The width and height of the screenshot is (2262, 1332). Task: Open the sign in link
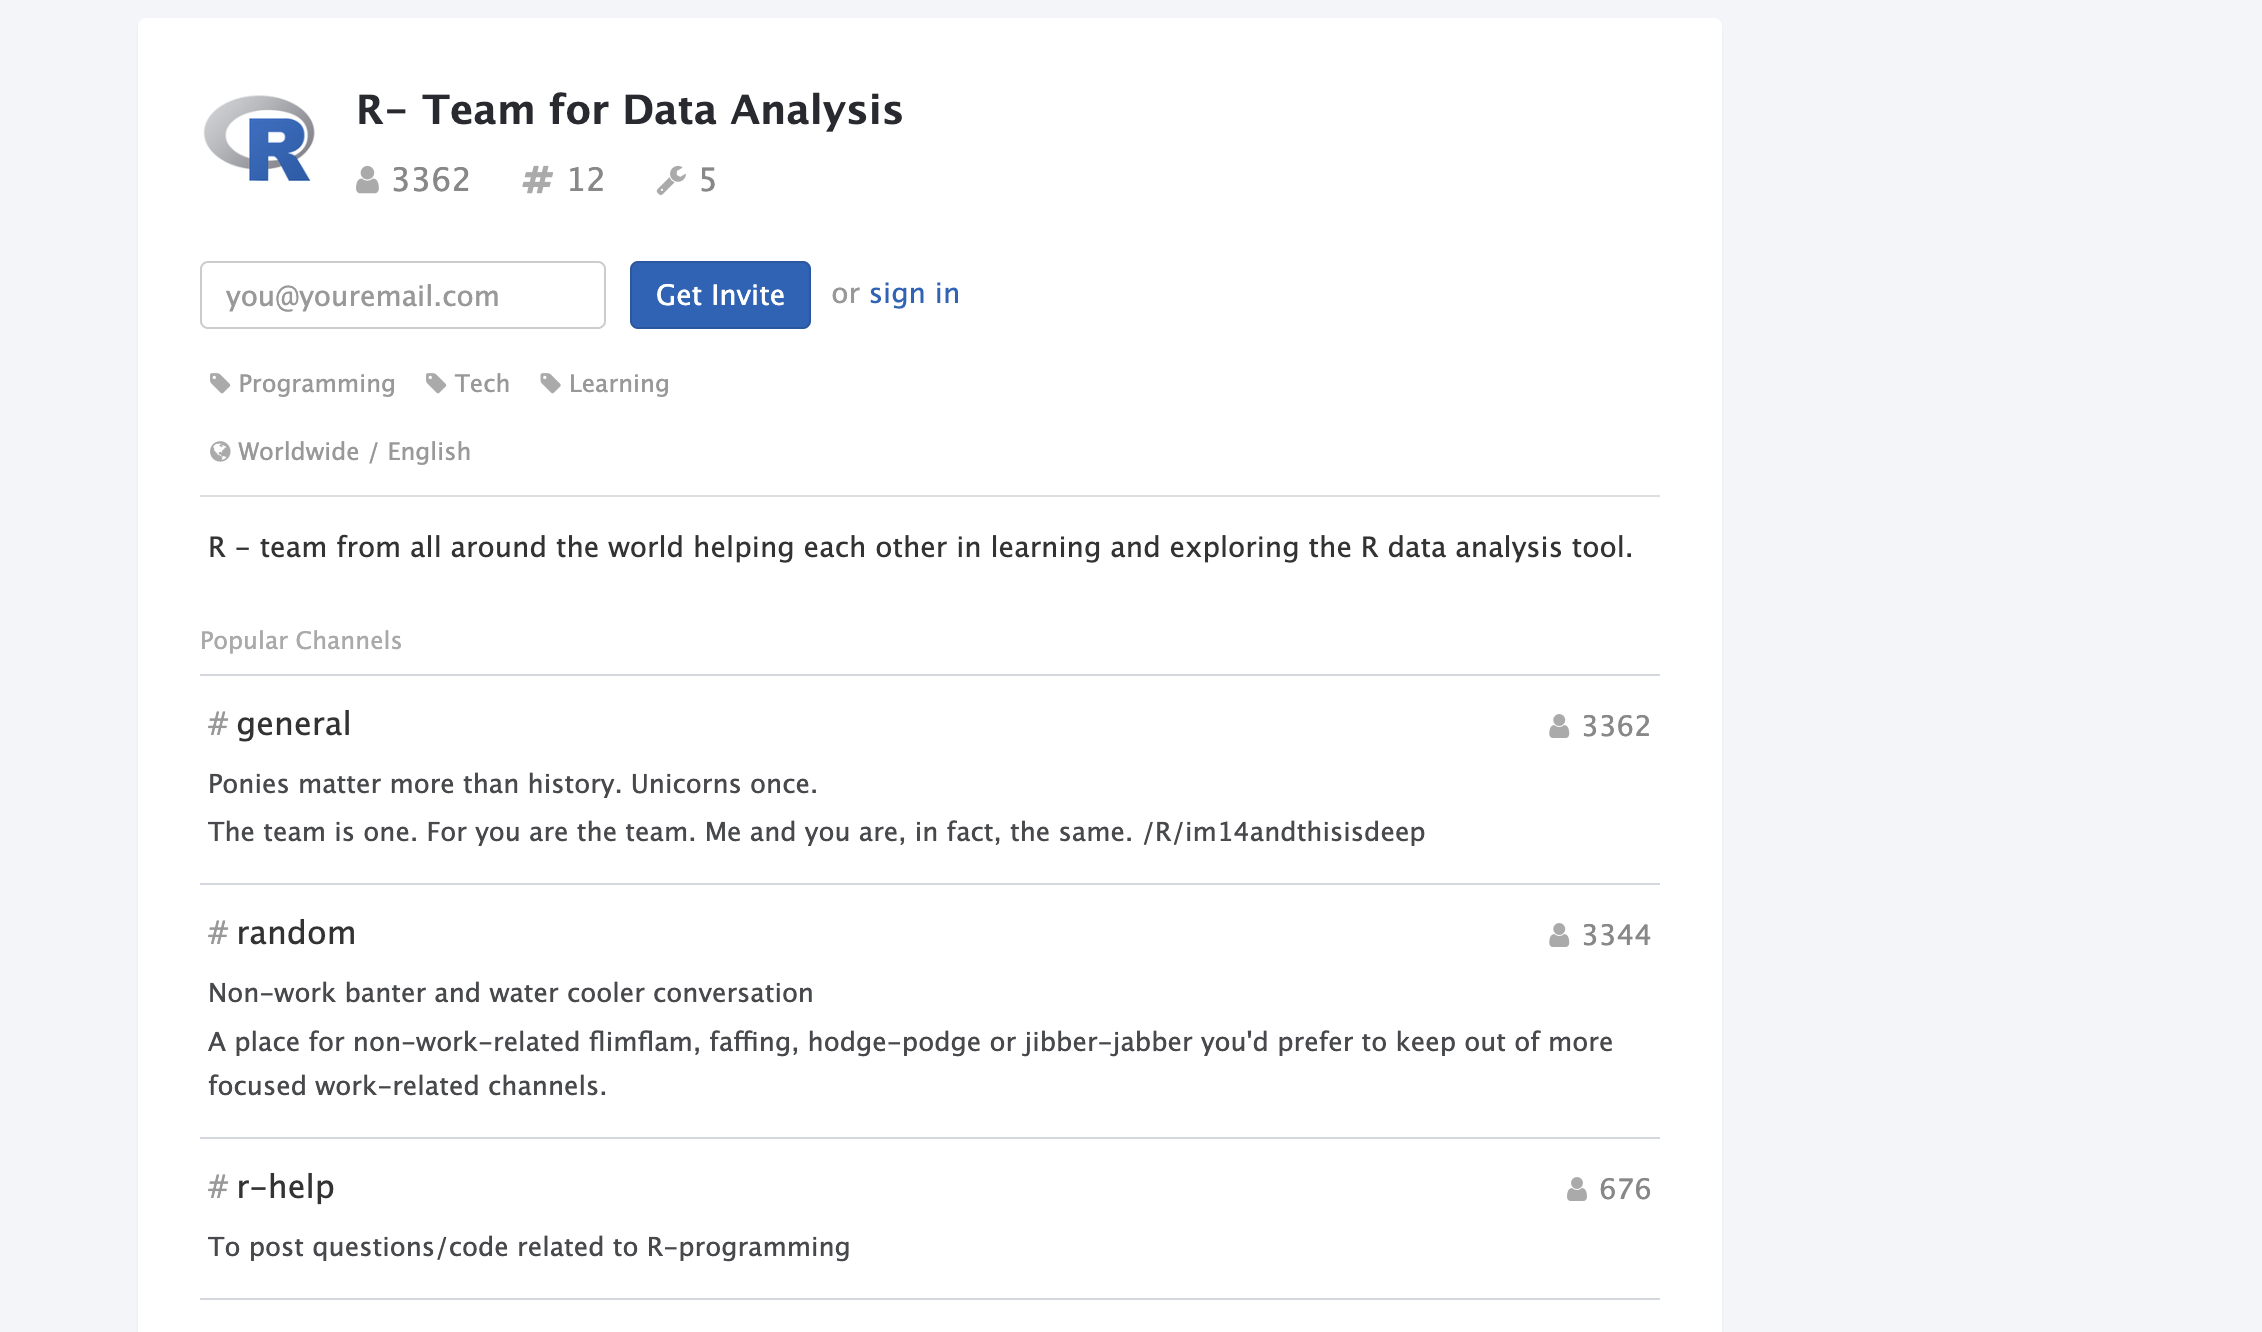(x=913, y=292)
